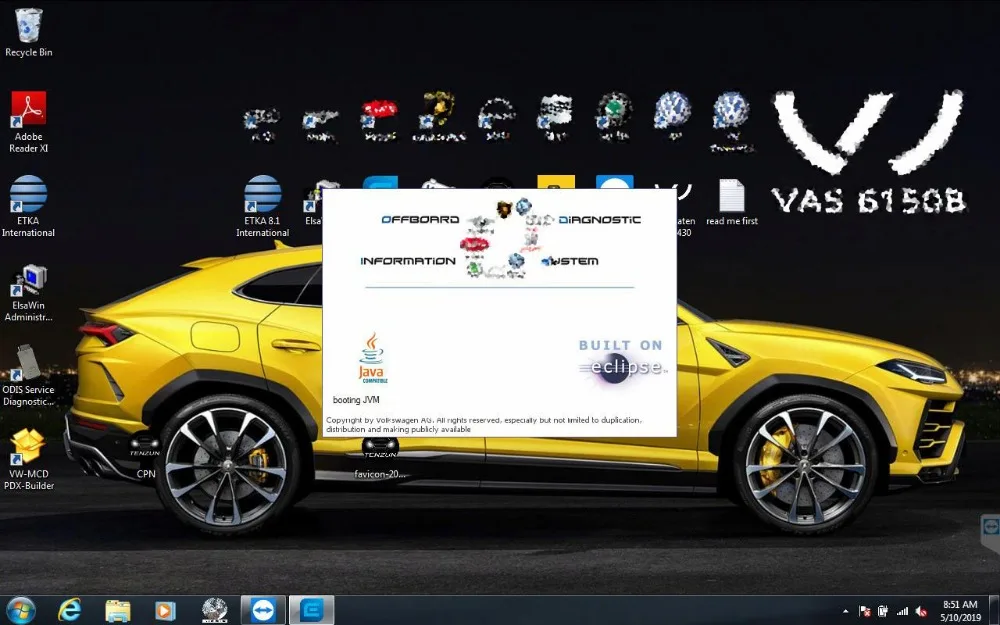Viewport: 1000px width, 625px height.
Task: Open the globe icon pinned beside Media Player
Action: pyautogui.click(x=214, y=610)
